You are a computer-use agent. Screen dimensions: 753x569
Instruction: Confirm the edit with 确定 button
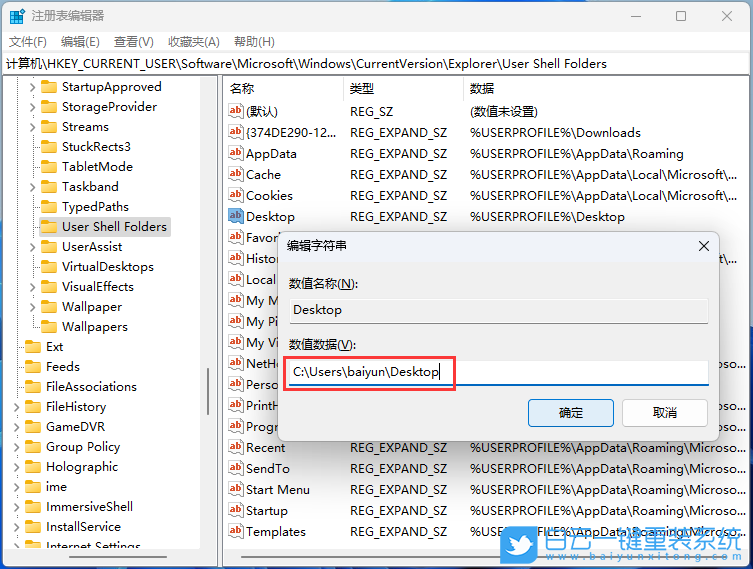click(571, 412)
